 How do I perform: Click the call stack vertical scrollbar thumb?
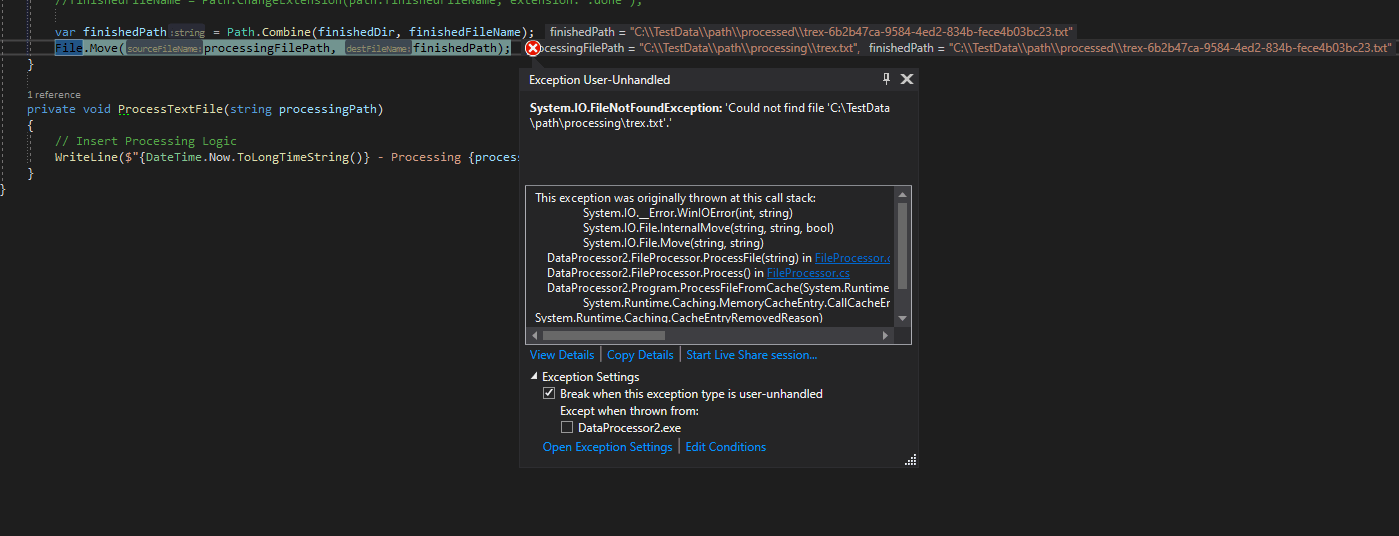pos(903,245)
